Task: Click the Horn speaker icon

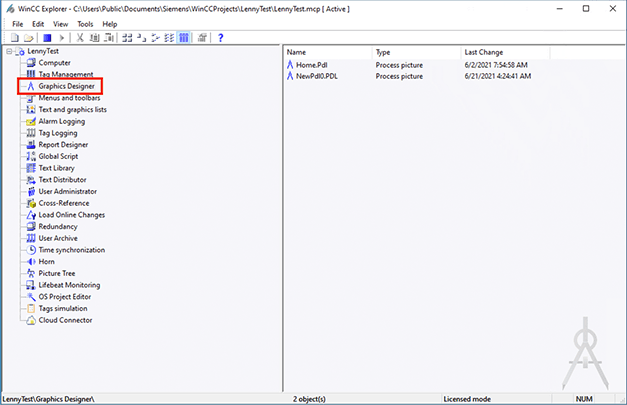Action: [x=31, y=261]
